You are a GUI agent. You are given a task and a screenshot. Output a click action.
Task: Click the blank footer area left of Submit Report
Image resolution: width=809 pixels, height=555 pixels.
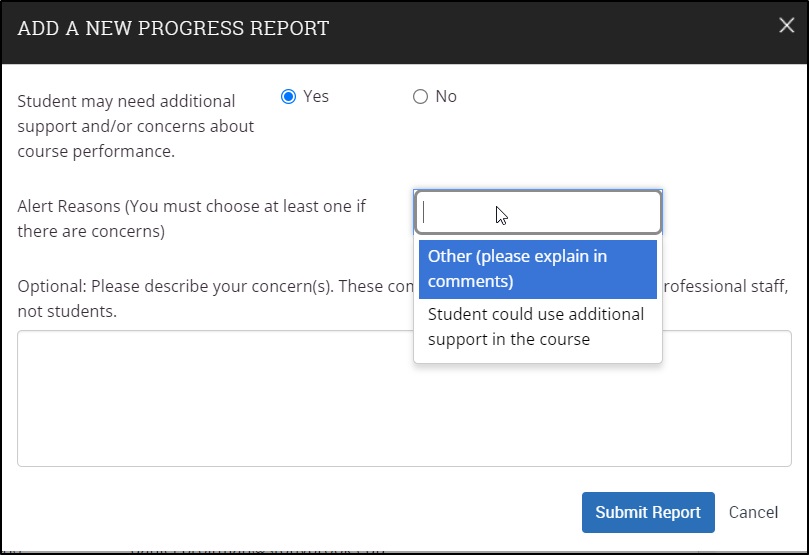pos(300,512)
